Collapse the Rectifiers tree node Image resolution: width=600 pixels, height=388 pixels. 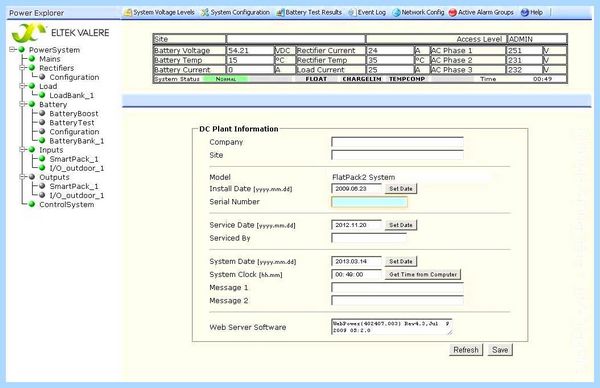point(23,68)
